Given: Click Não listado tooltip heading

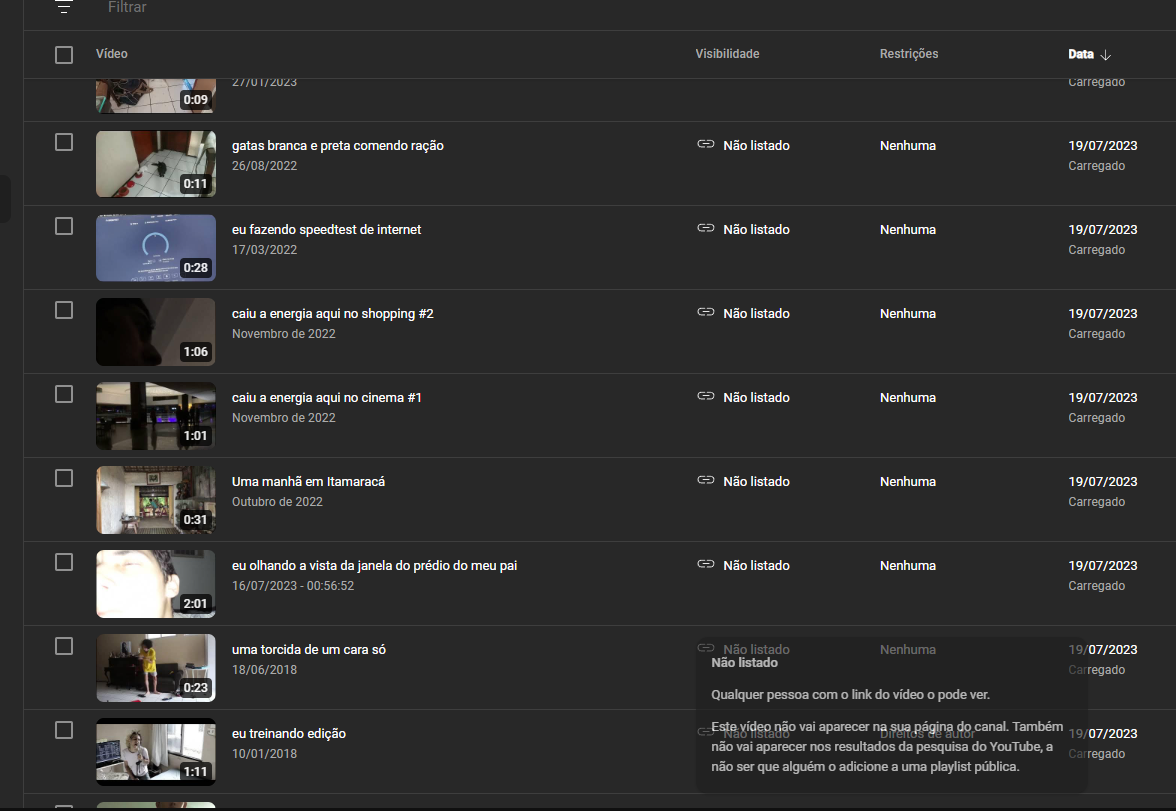Looking at the screenshot, I should tap(744, 662).
